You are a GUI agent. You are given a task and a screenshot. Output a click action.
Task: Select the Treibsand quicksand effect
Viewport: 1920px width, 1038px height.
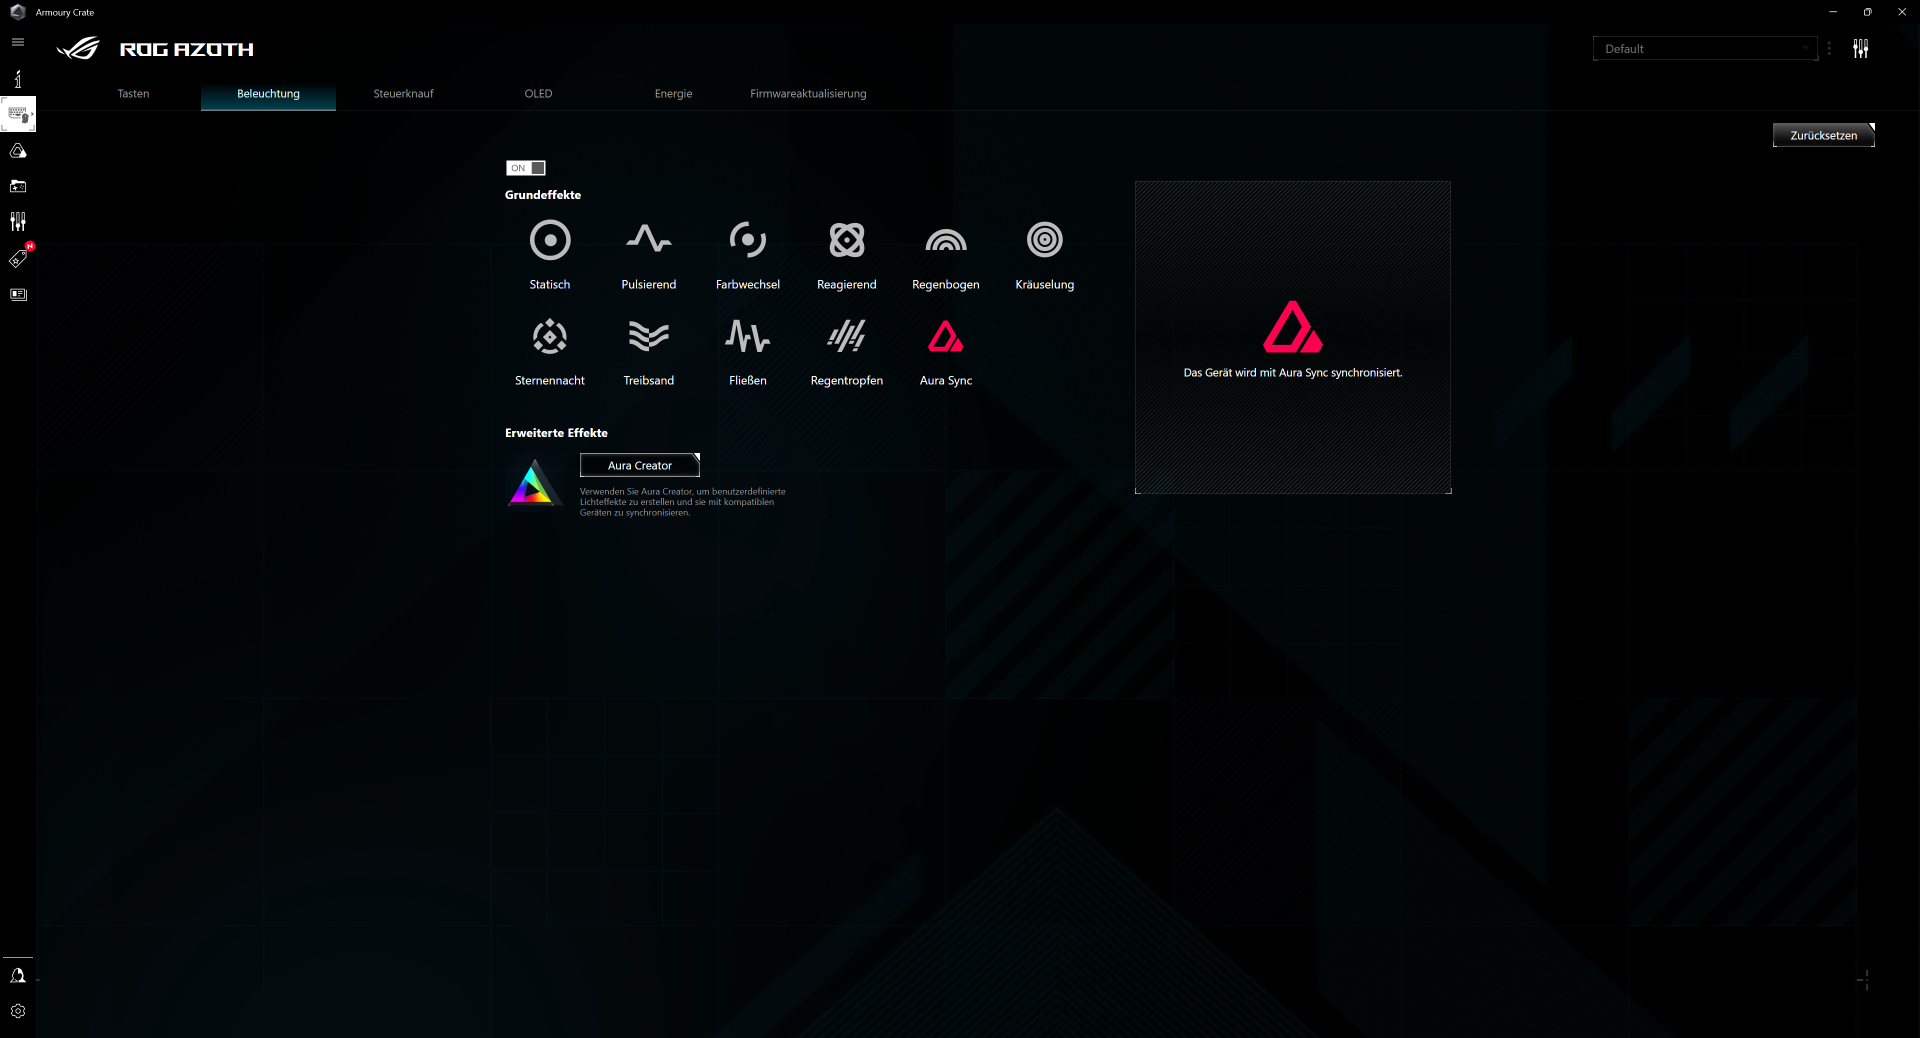point(649,336)
